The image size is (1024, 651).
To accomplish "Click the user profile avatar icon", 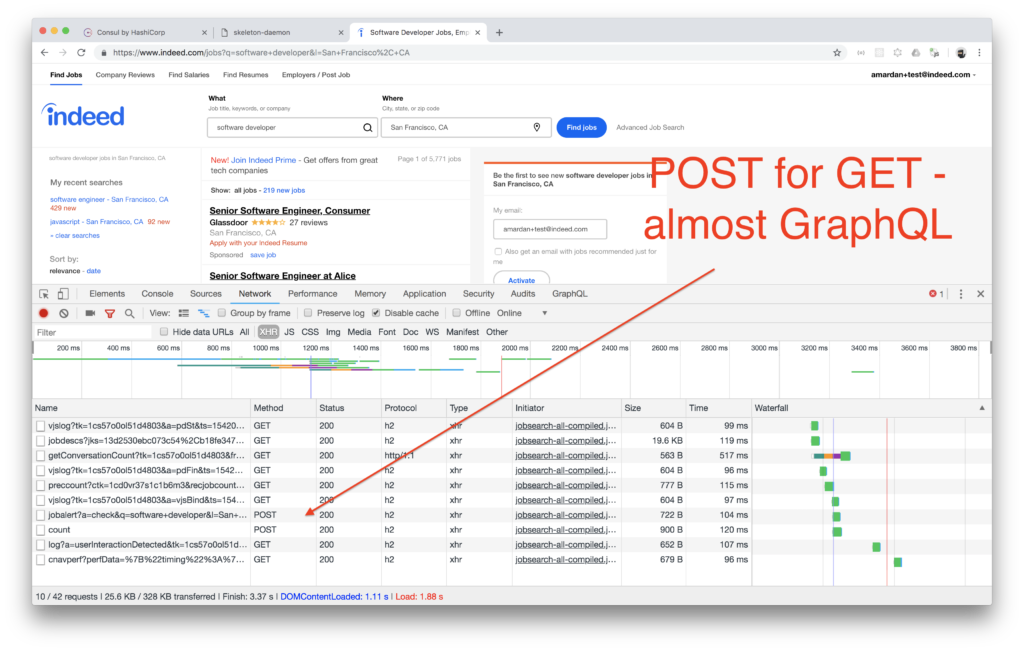I will click(x=961, y=53).
